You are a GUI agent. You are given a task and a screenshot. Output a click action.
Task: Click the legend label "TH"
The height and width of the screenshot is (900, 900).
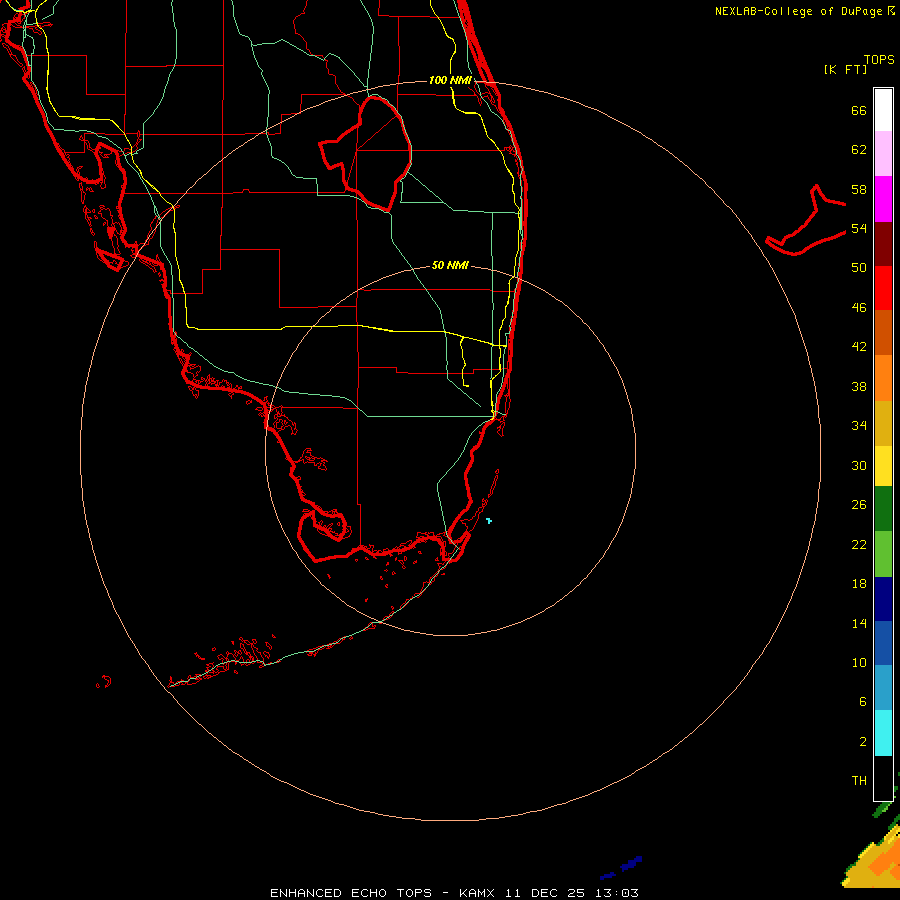[x=859, y=781]
